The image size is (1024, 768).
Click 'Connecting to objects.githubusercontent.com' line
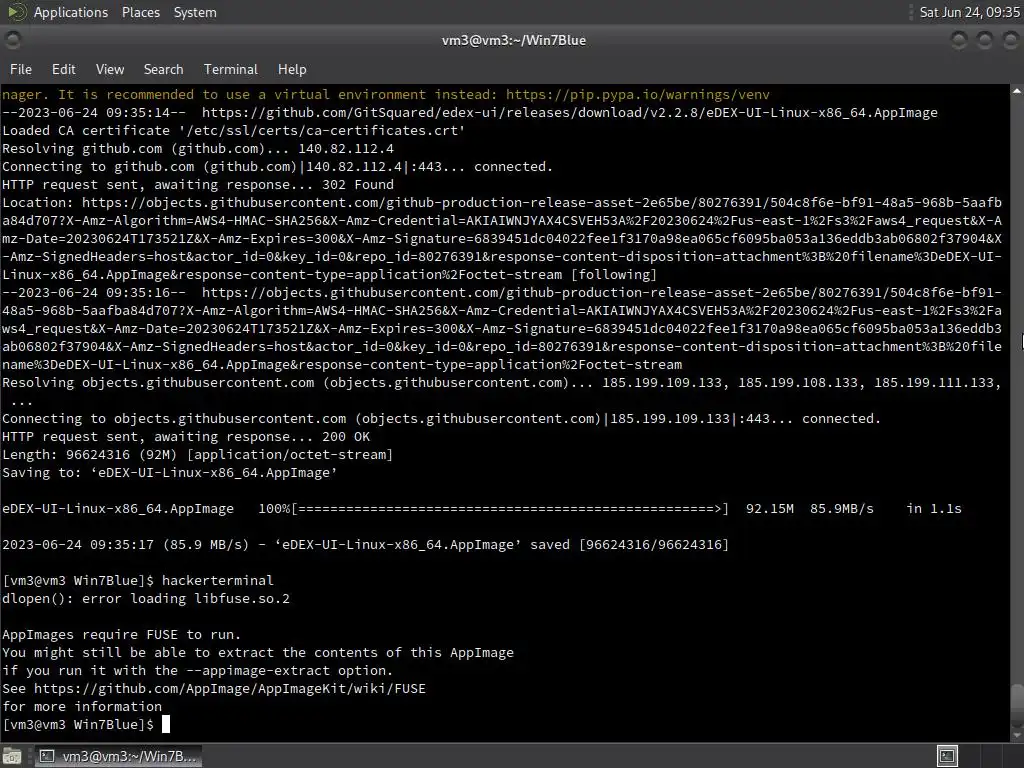[441, 419]
